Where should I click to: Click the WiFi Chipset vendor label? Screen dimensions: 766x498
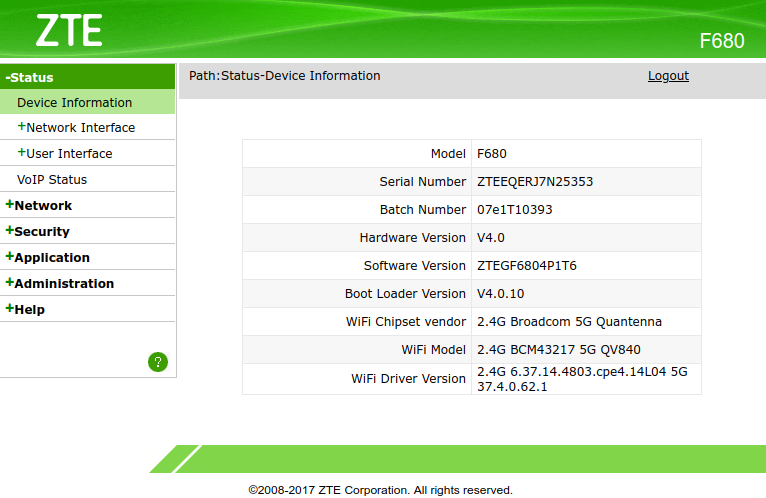point(406,322)
